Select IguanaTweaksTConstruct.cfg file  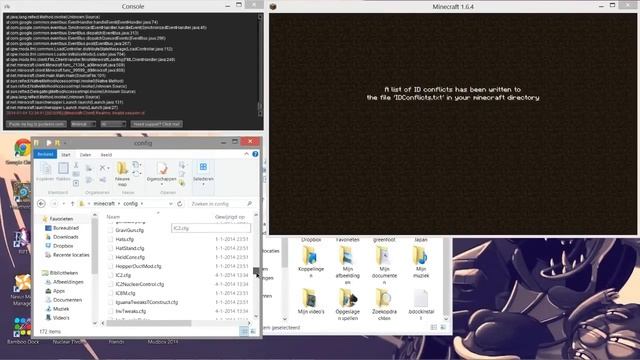click(x=147, y=302)
